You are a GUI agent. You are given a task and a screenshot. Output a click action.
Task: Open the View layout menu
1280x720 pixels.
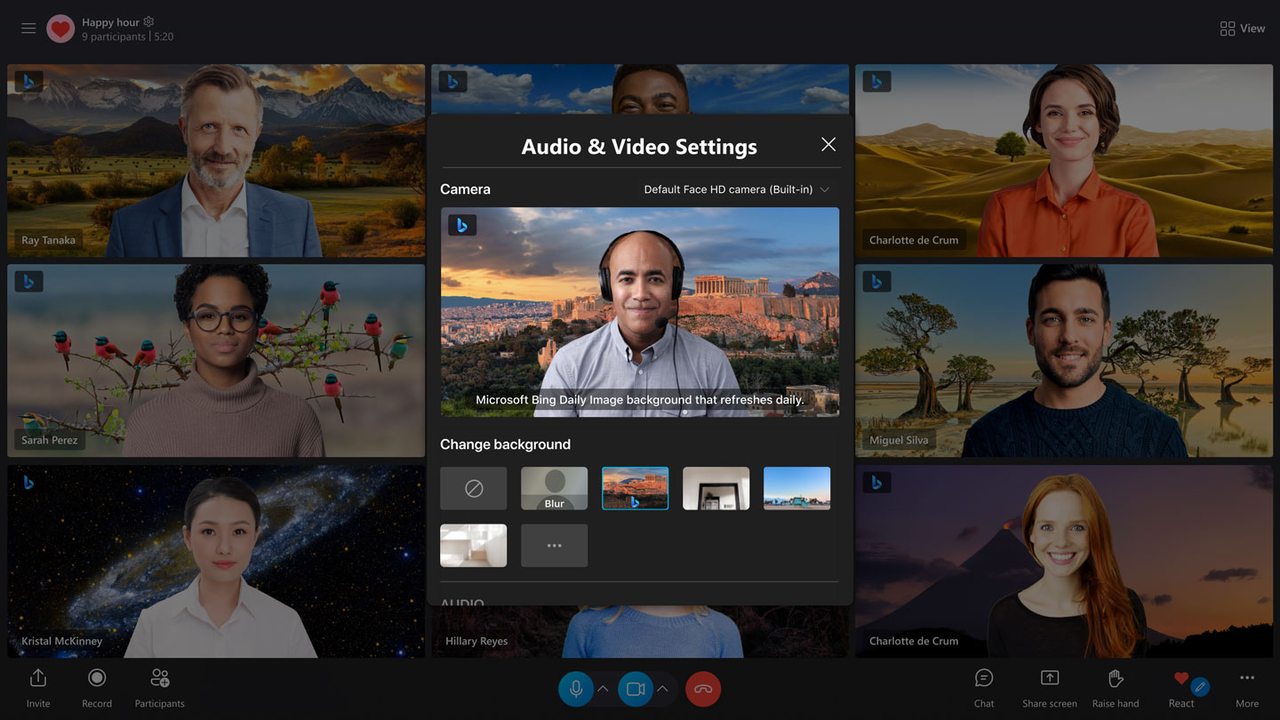coord(1242,29)
